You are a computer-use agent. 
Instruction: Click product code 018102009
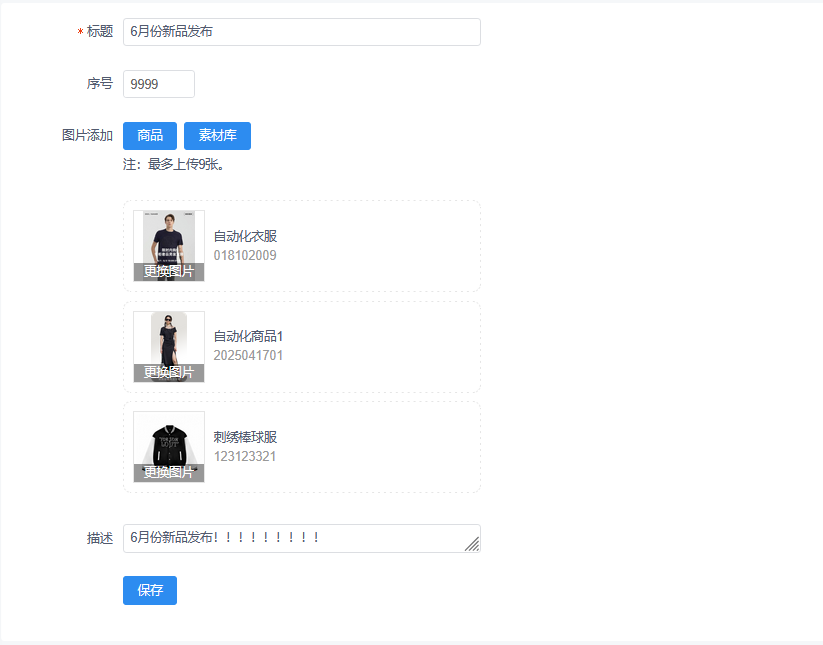click(x=245, y=256)
